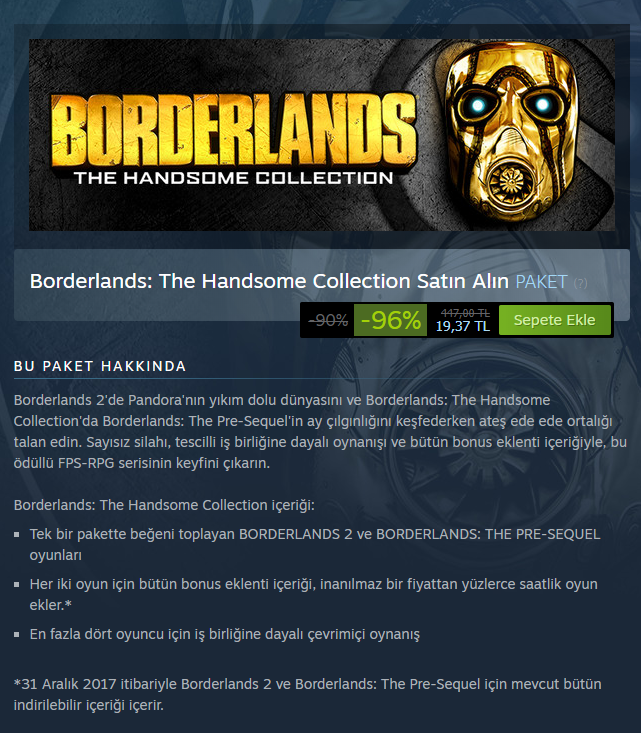Click the PAKET label next to title
641x733 pixels.
click(x=541, y=282)
